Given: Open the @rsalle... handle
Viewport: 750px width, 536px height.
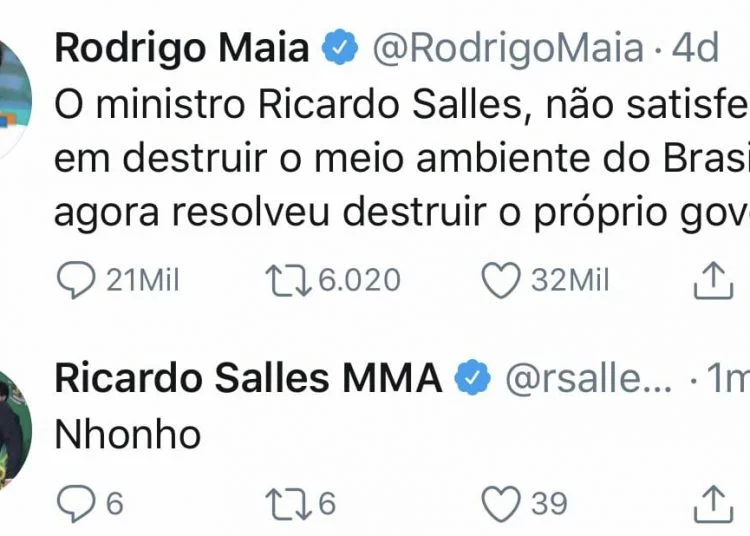Looking at the screenshot, I should click(589, 378).
